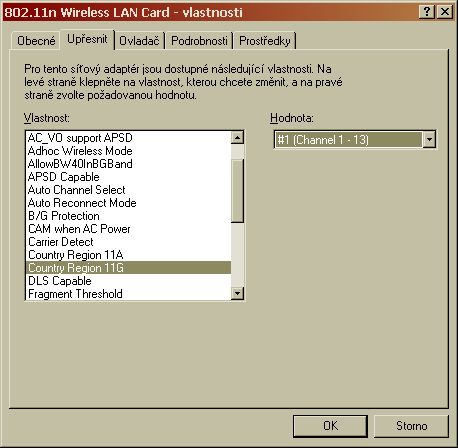
Task: Click the property list scroll up arrow
Action: (237, 138)
